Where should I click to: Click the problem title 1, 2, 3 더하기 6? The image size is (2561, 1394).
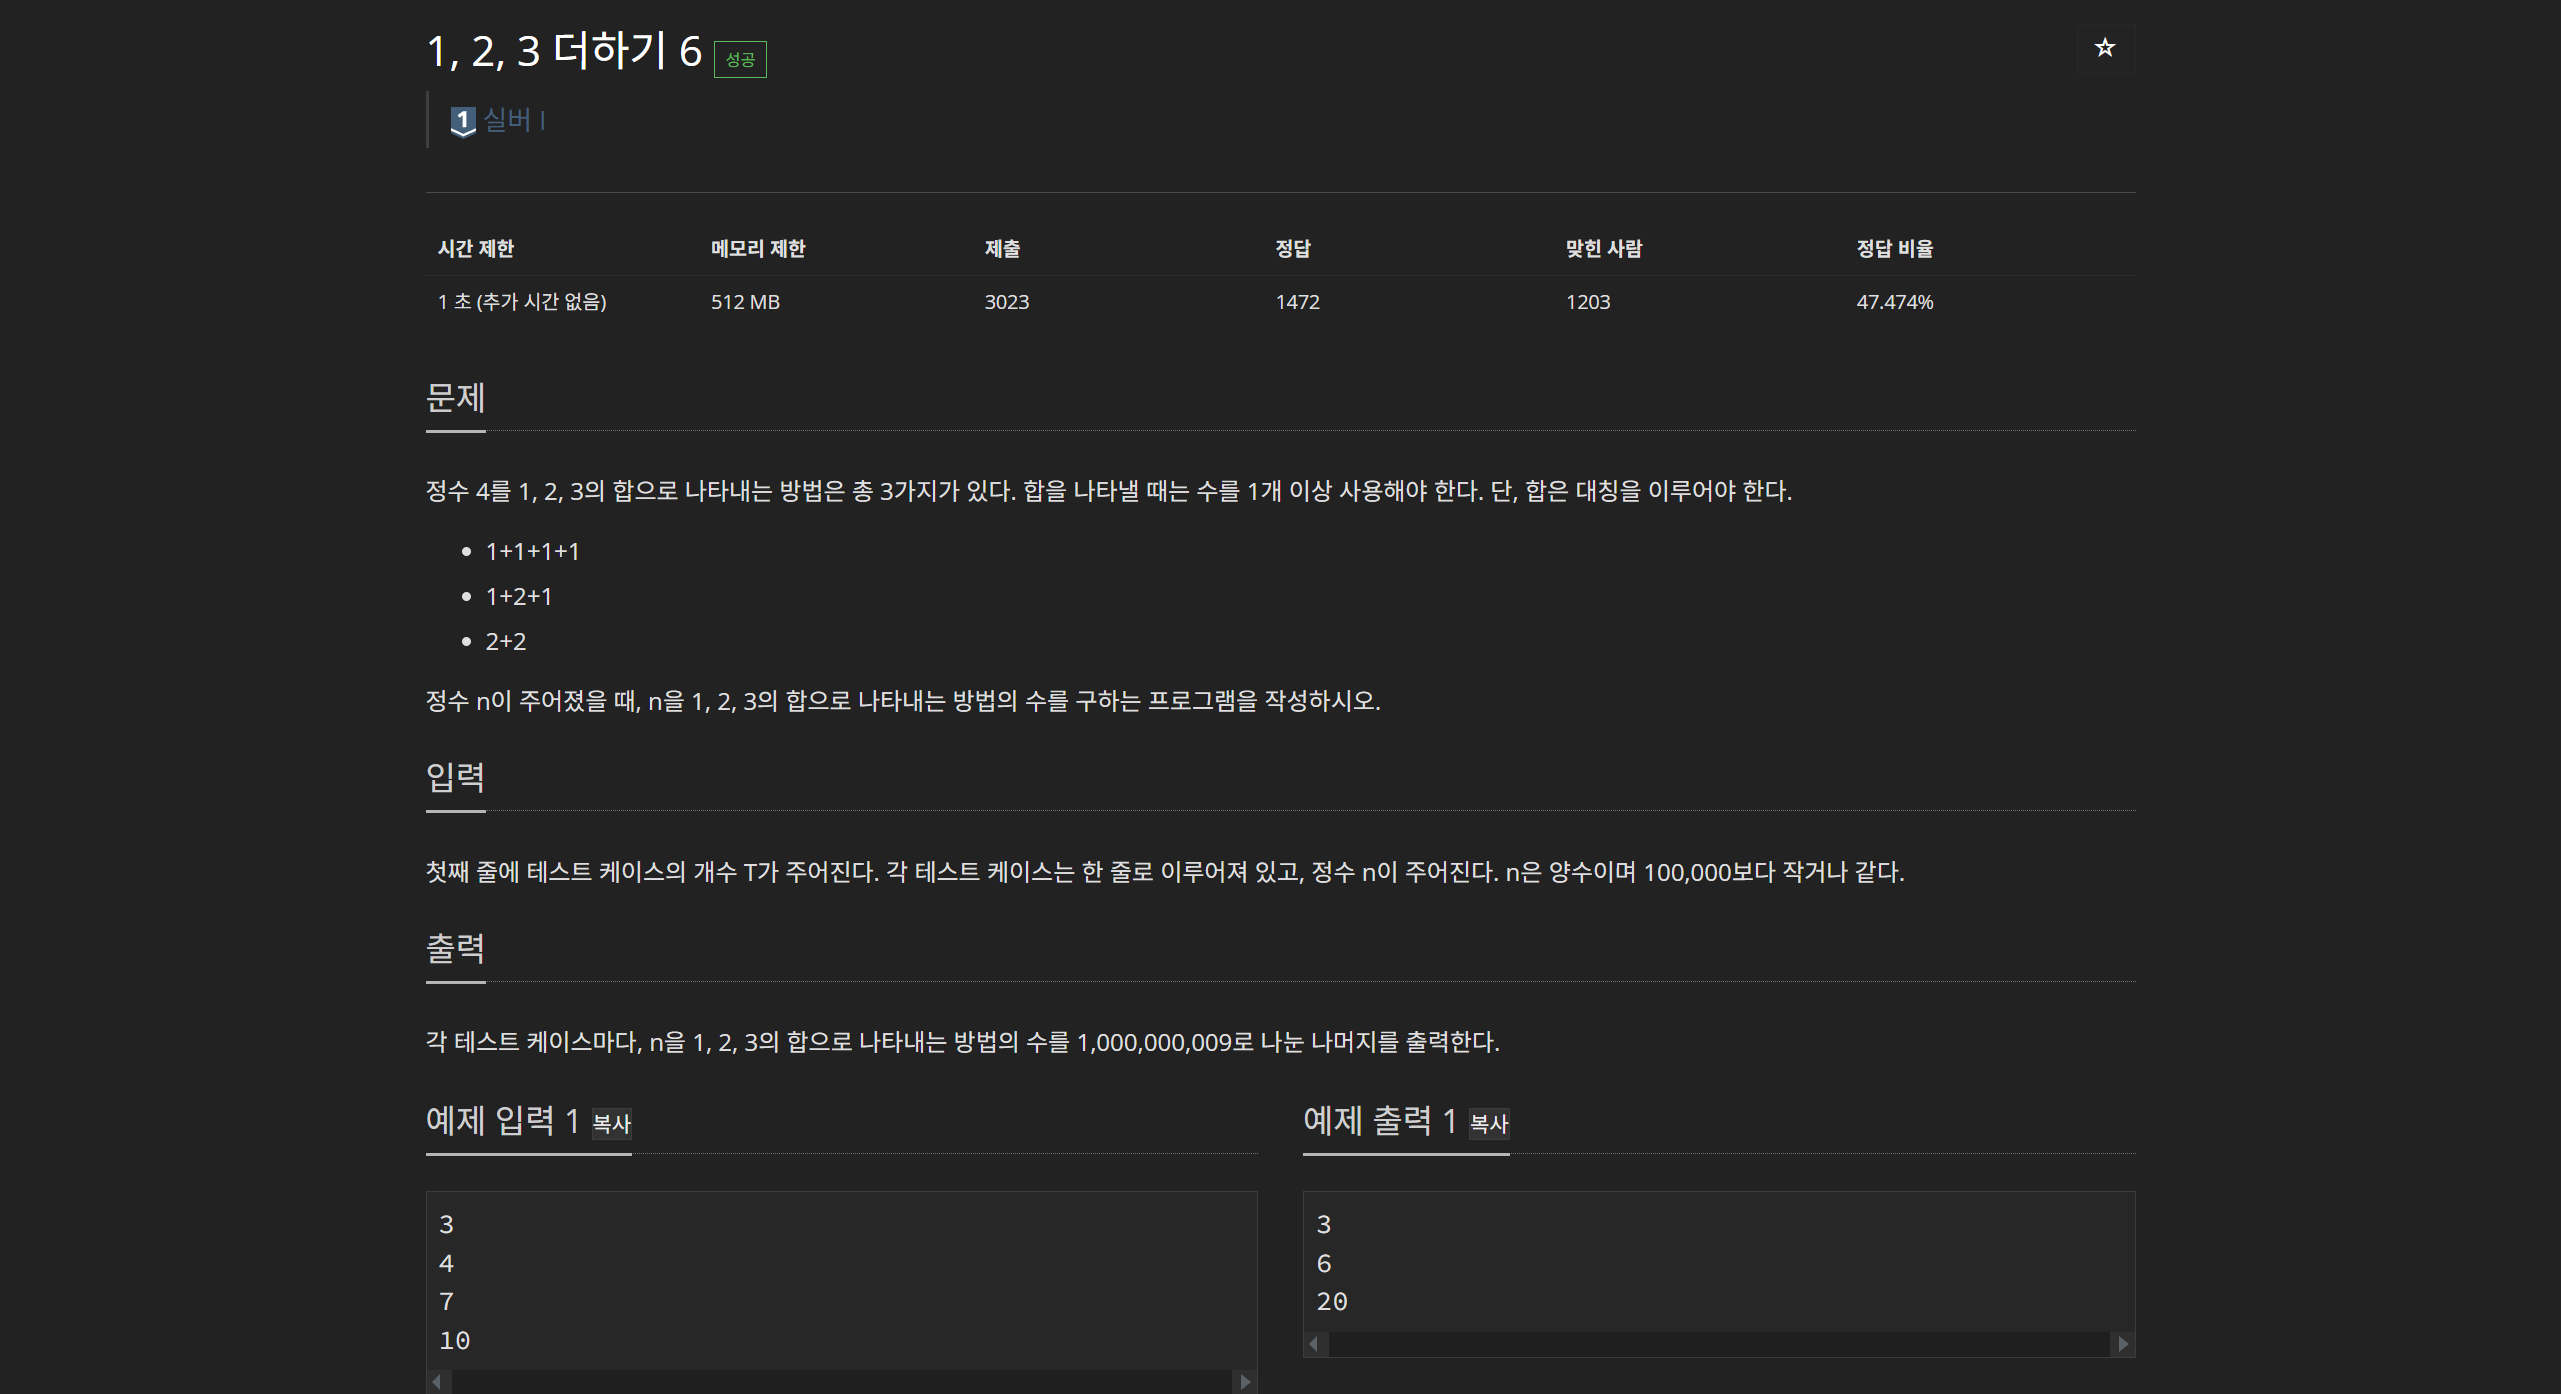(564, 52)
